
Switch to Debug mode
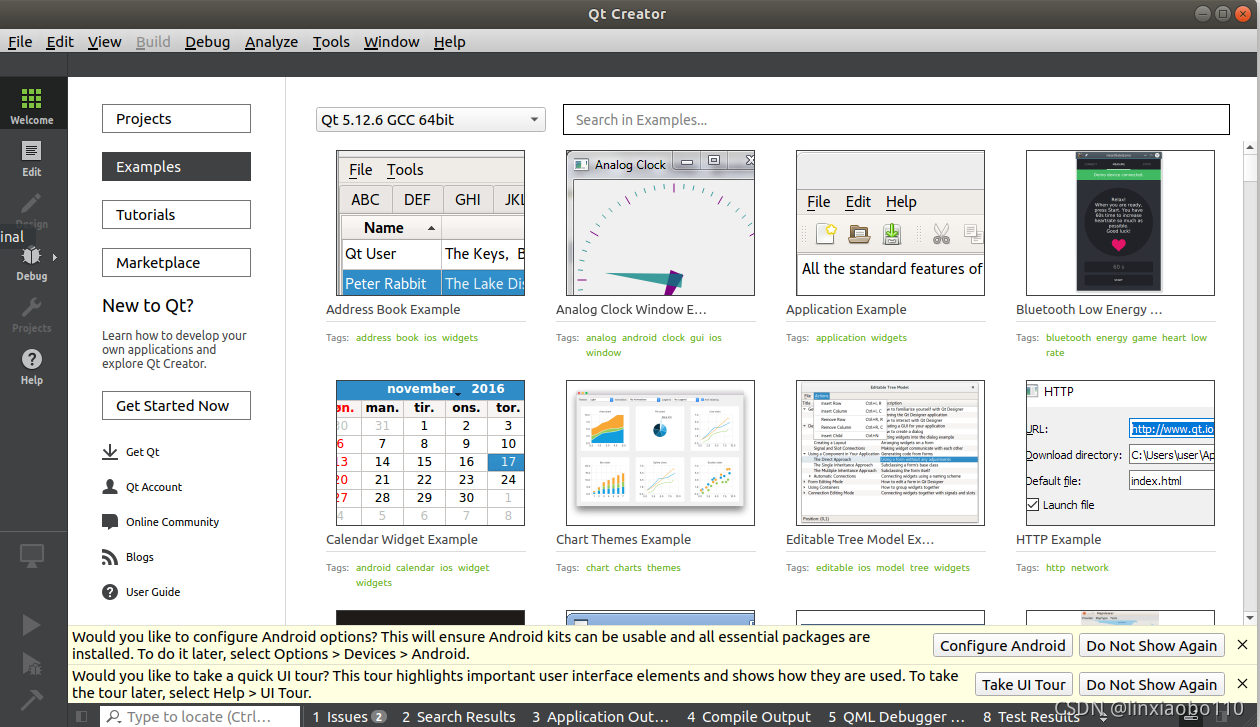(x=32, y=263)
